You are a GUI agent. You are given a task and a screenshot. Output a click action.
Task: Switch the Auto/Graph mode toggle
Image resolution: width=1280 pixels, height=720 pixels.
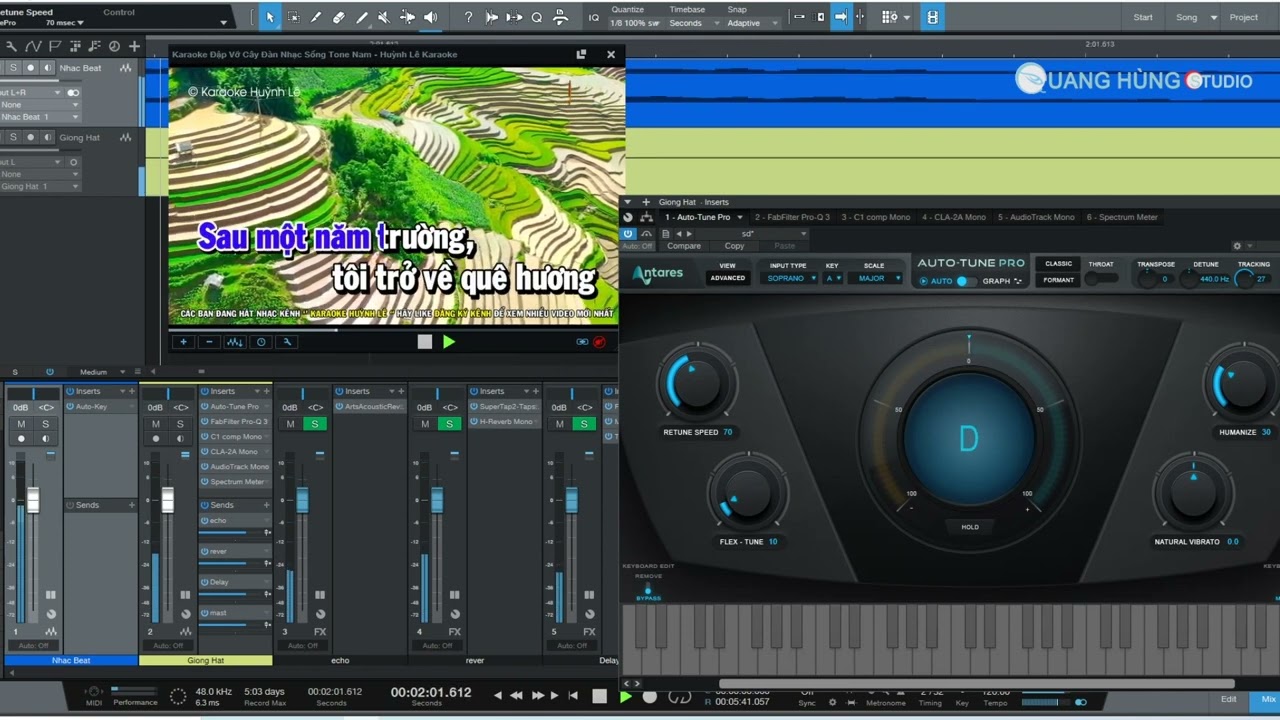965,281
